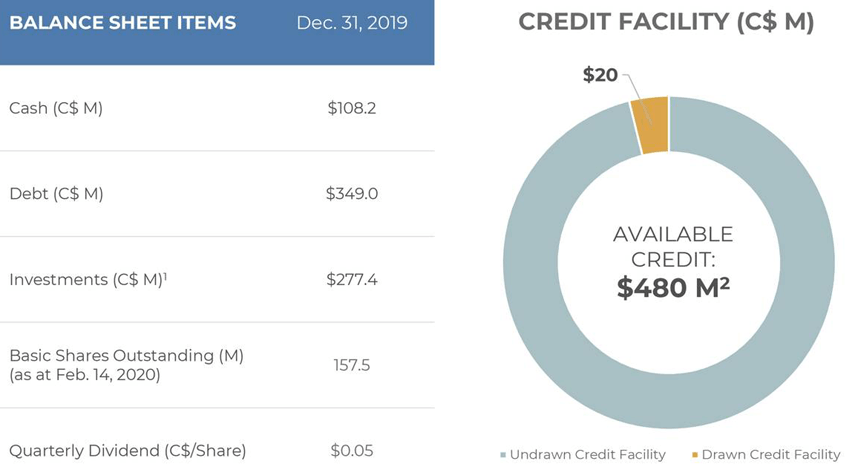Click the $108.2 cash value
856x473 pixels.
352,108
